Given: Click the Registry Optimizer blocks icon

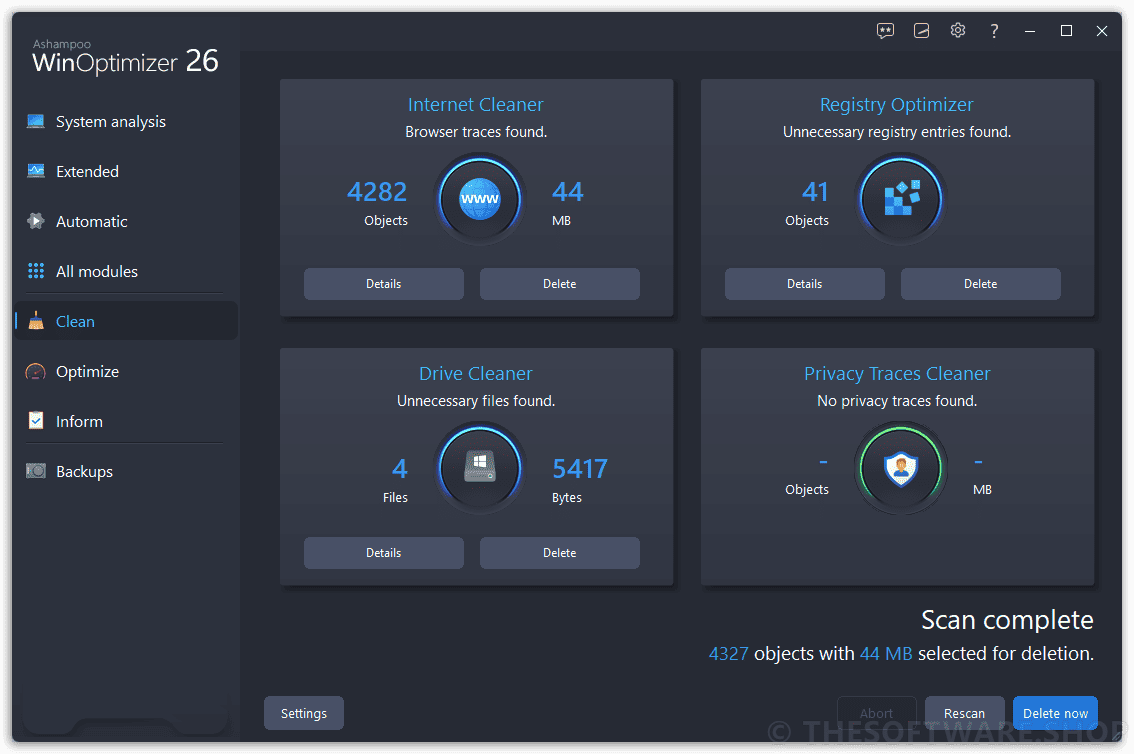Looking at the screenshot, I should click(x=901, y=198).
